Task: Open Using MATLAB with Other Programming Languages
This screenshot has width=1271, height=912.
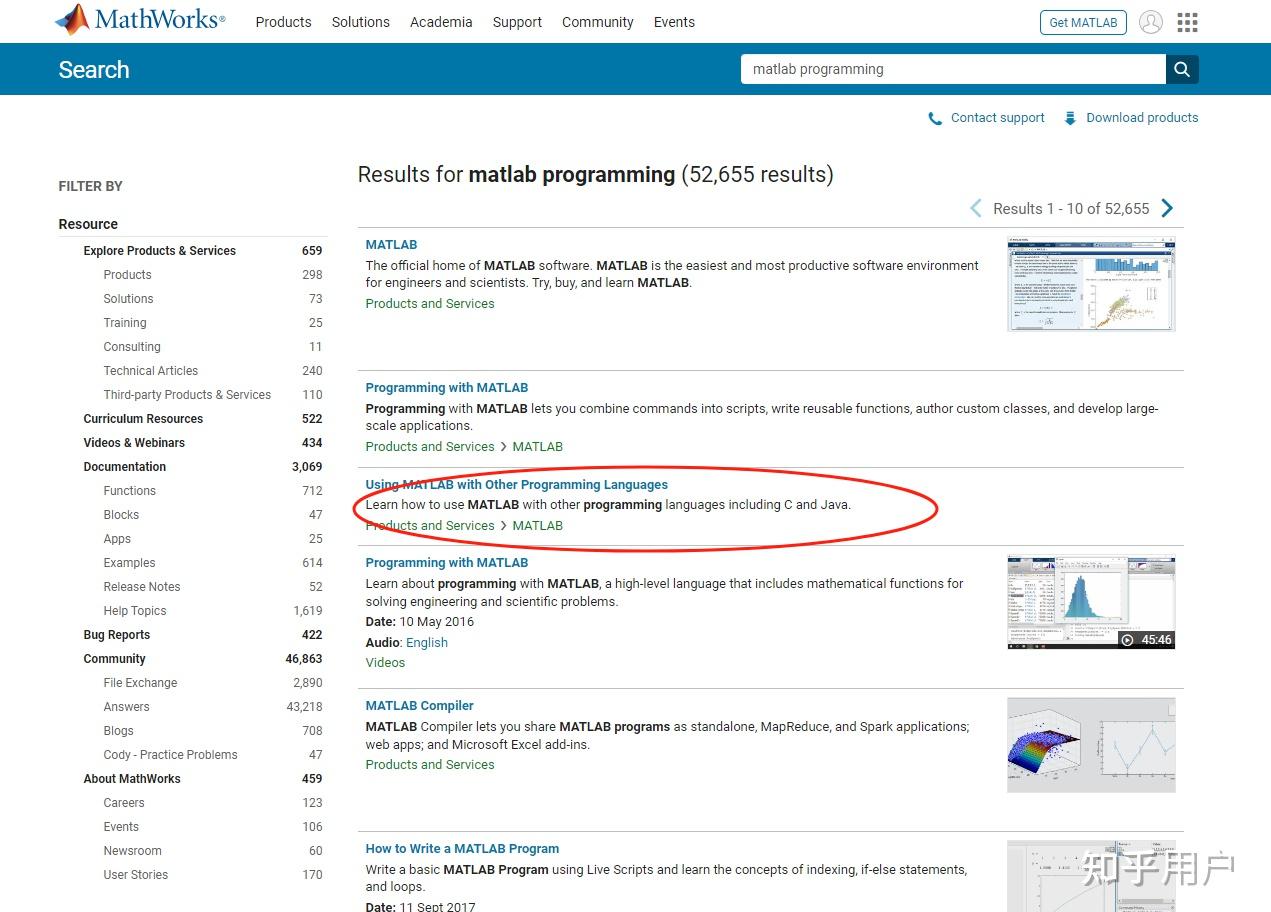Action: tap(516, 484)
